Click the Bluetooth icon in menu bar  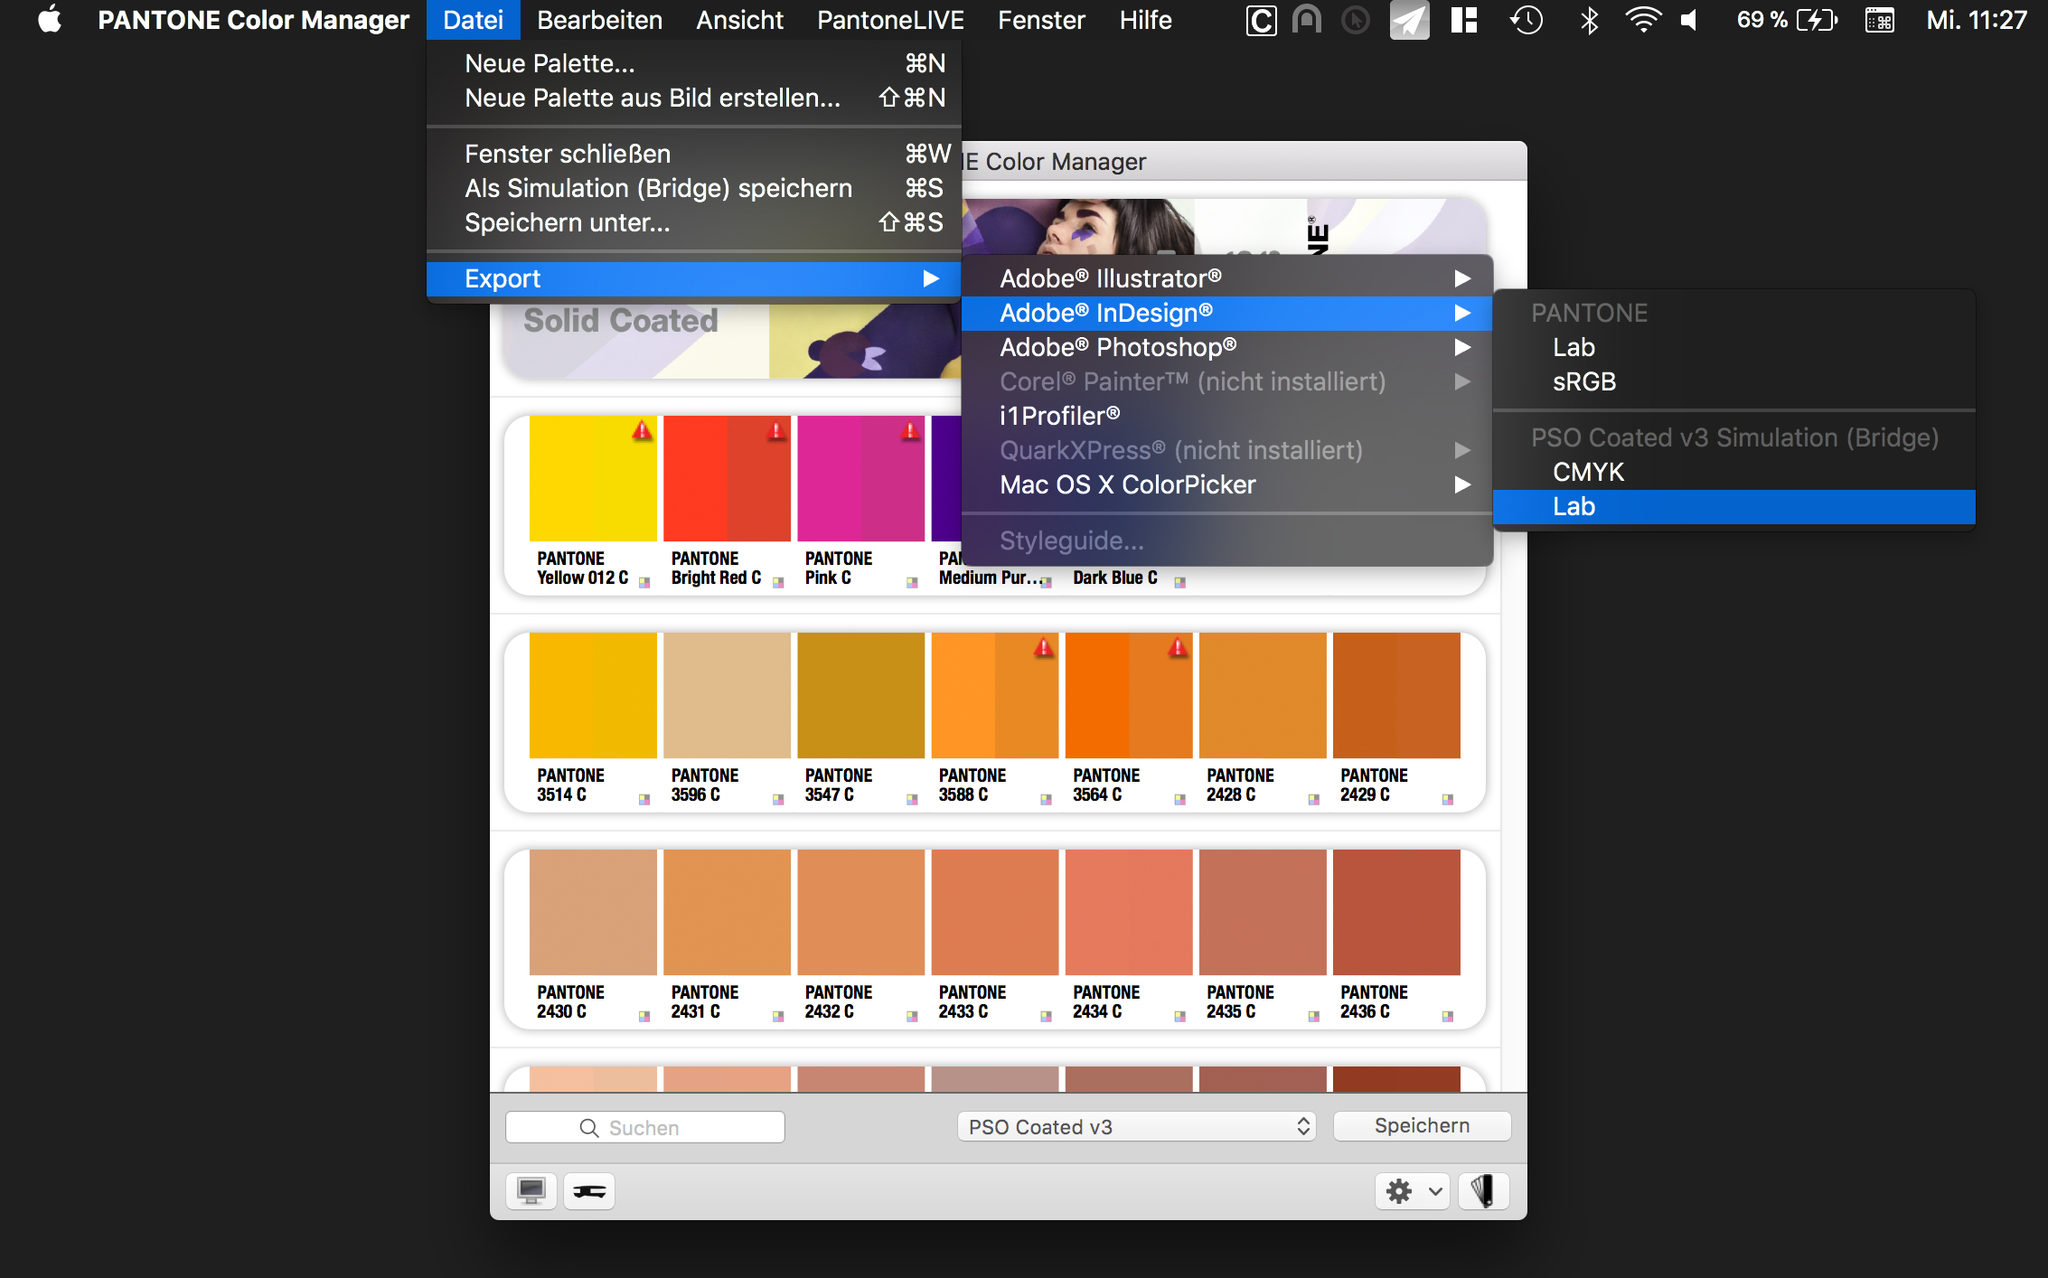[x=1589, y=20]
